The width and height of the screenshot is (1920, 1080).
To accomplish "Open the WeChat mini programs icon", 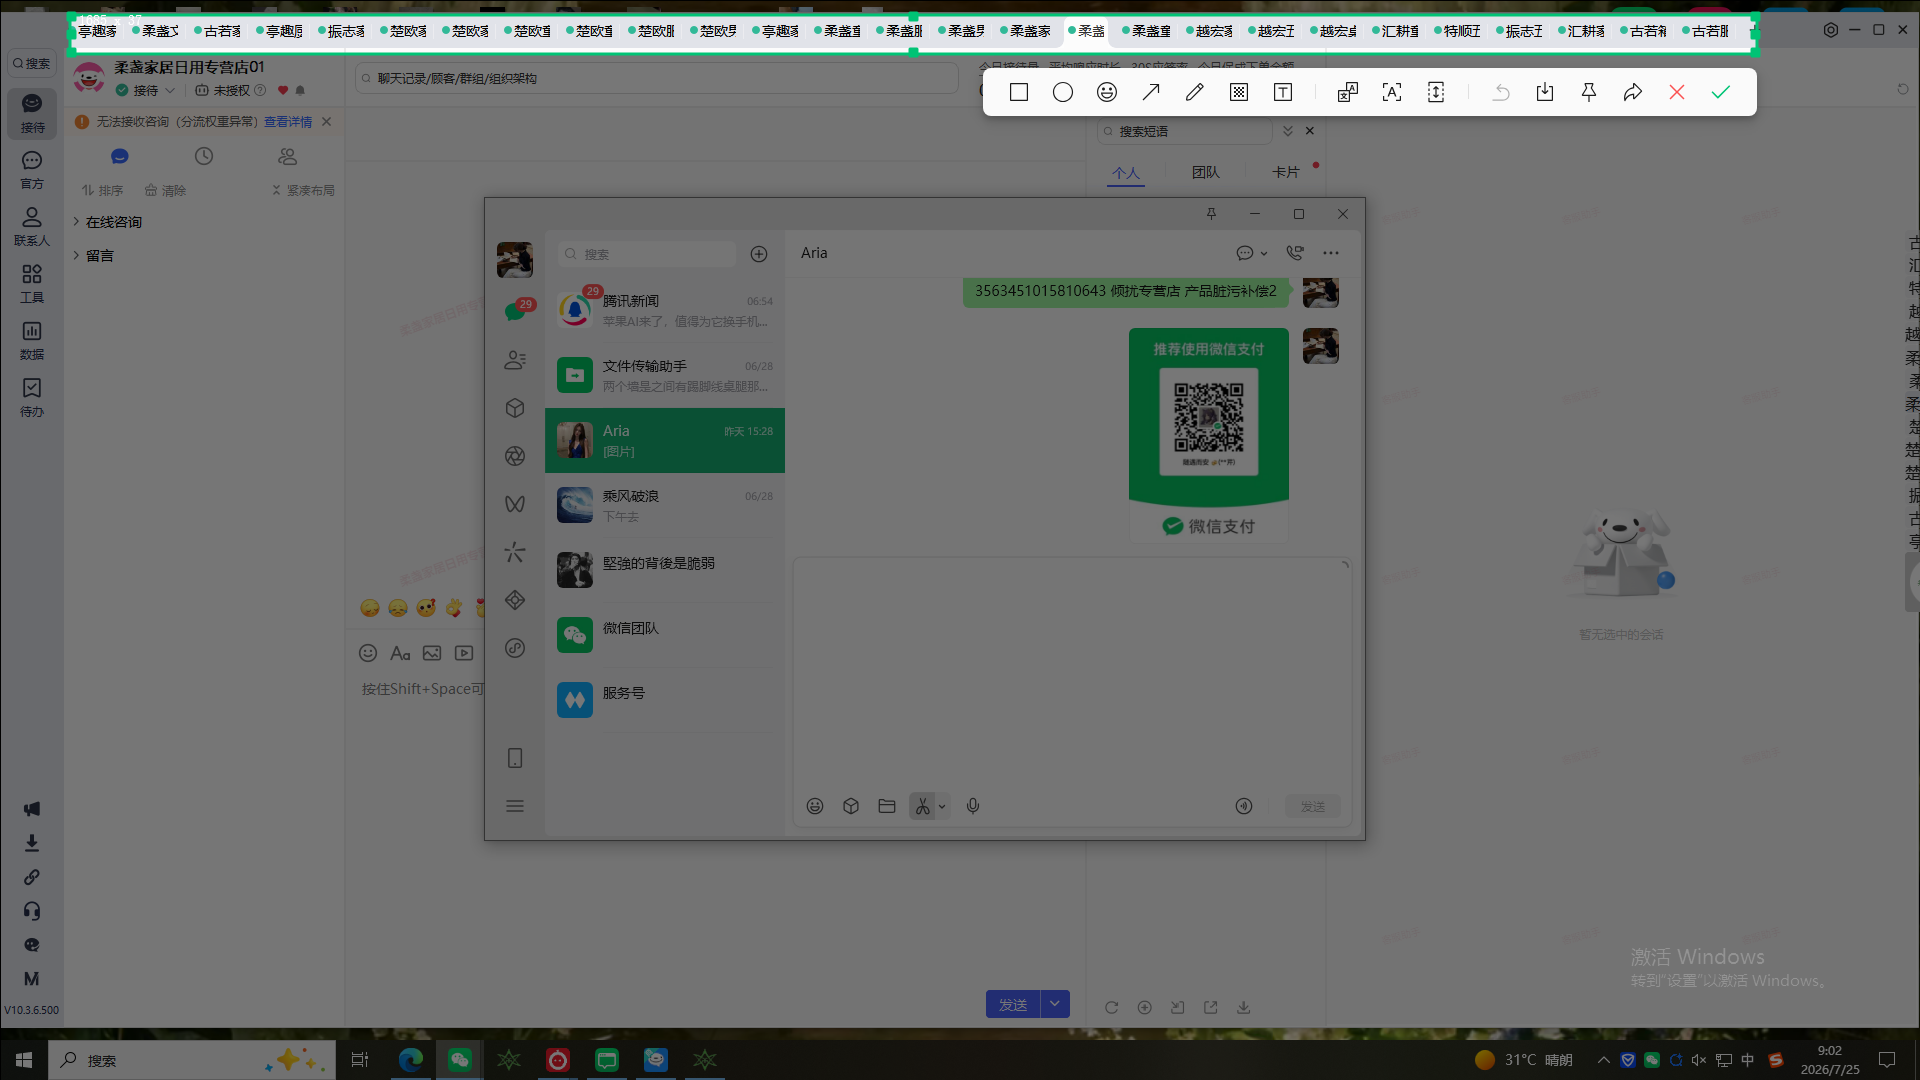I will point(515,648).
